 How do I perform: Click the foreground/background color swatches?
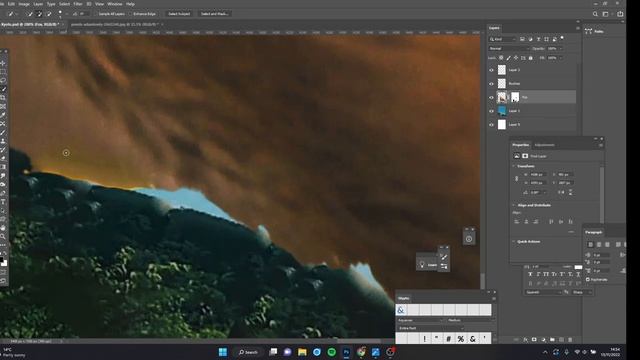(x=3, y=261)
